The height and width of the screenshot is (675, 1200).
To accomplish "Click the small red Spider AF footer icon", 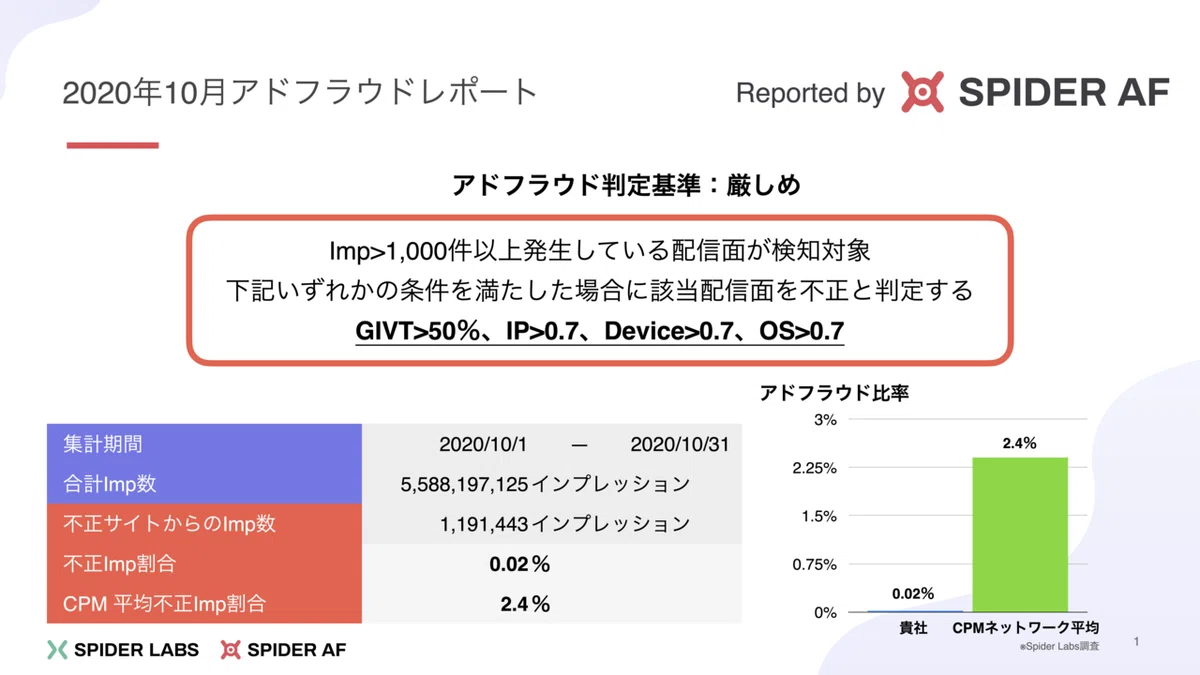I will (x=230, y=649).
